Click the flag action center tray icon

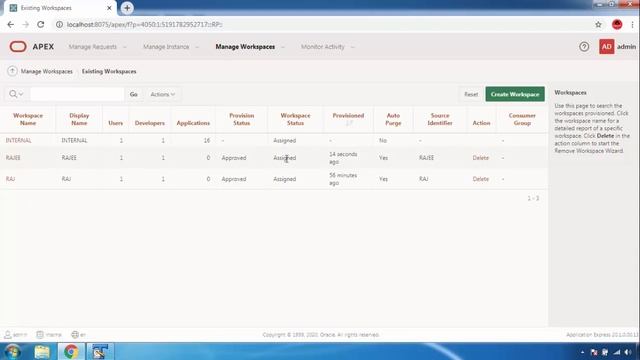pyautogui.click(x=594, y=352)
